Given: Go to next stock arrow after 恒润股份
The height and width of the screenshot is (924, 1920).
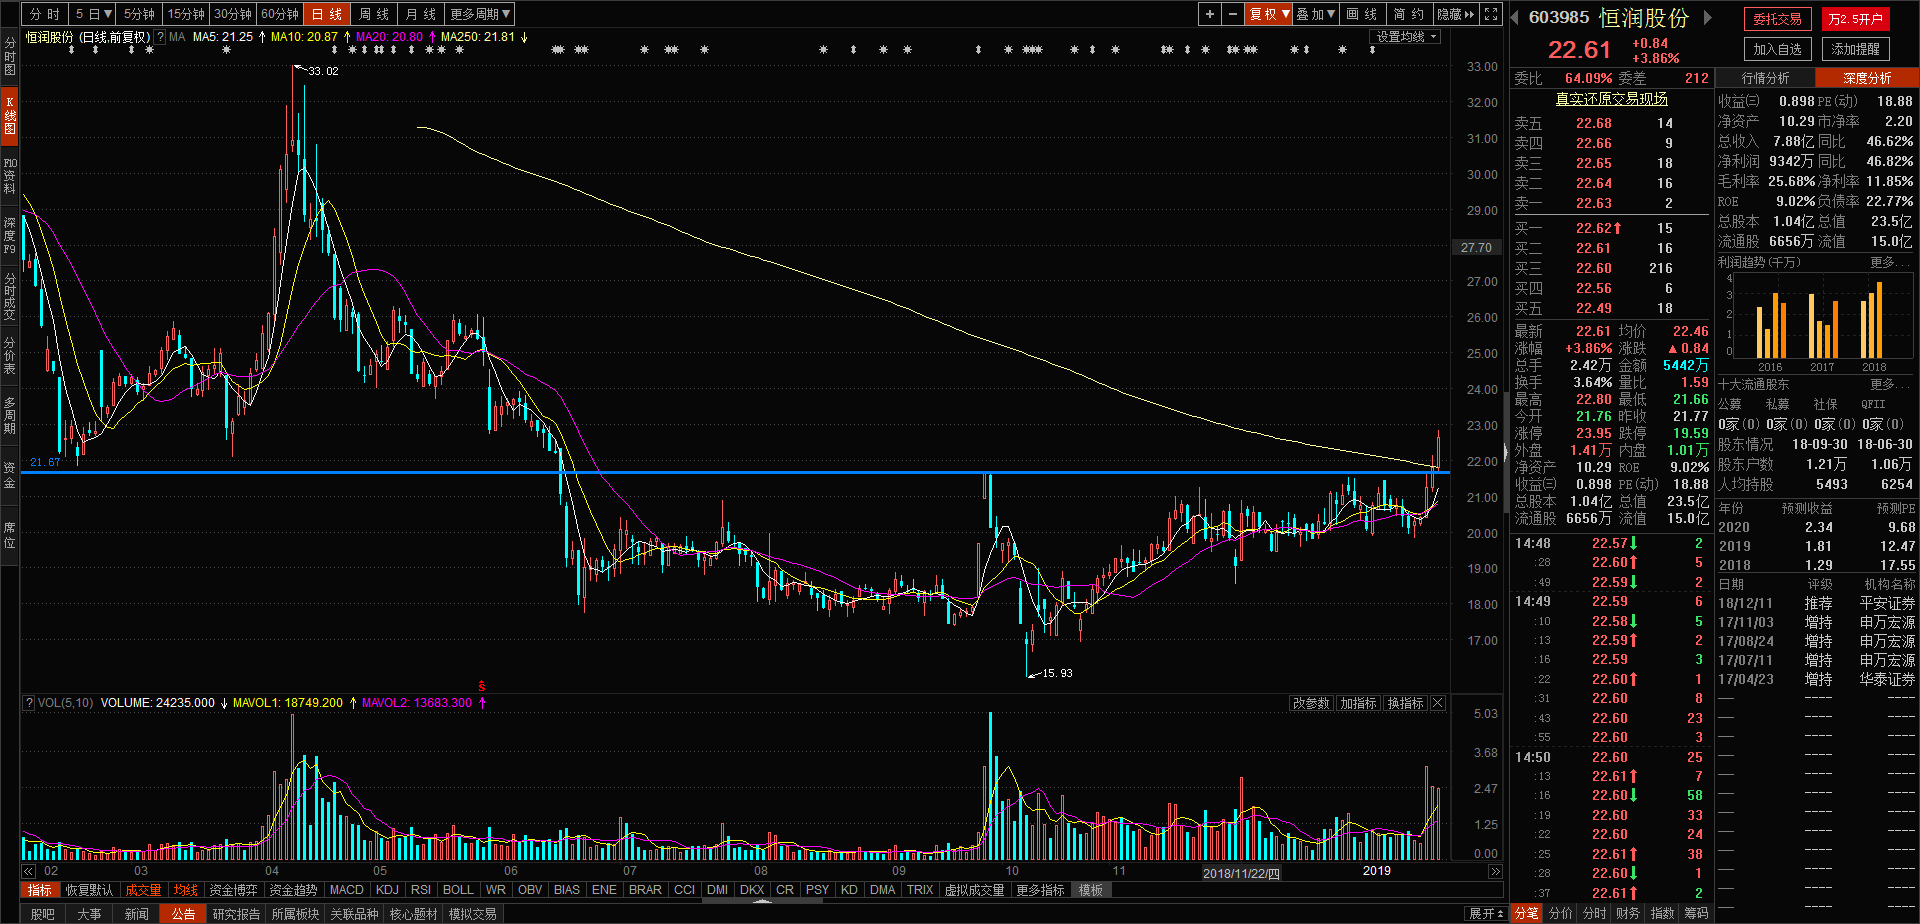Looking at the screenshot, I should [1708, 17].
